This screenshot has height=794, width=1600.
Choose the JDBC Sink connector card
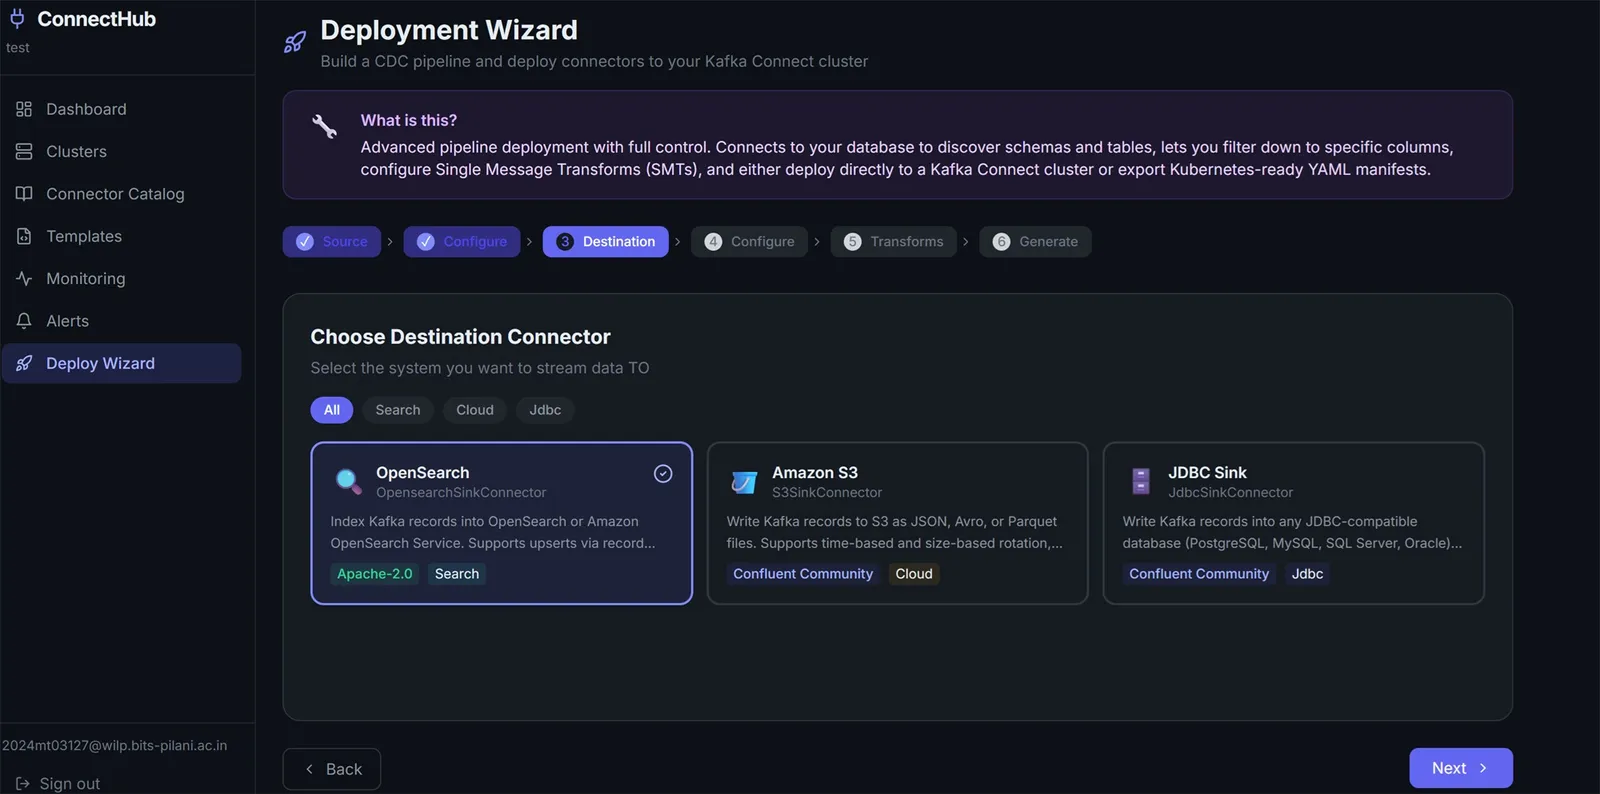tap(1294, 523)
